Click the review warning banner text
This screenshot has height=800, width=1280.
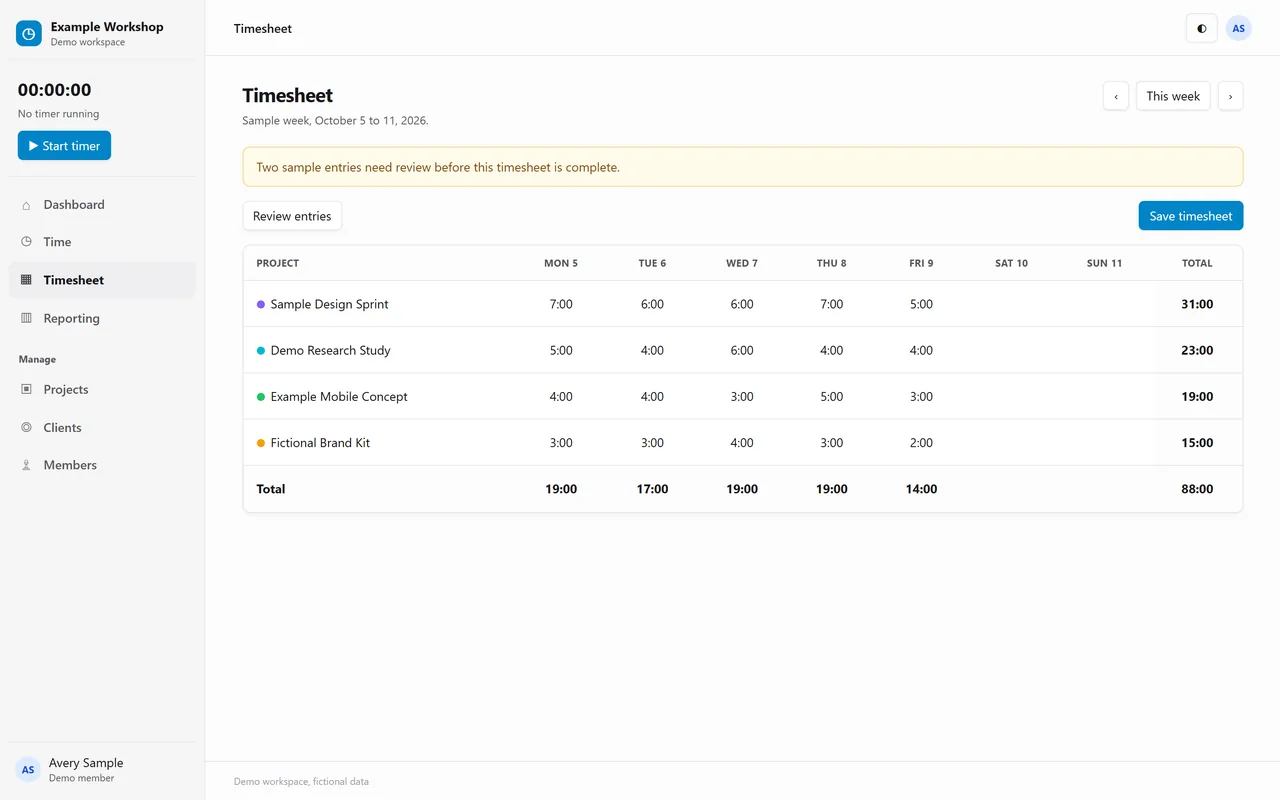pos(438,167)
